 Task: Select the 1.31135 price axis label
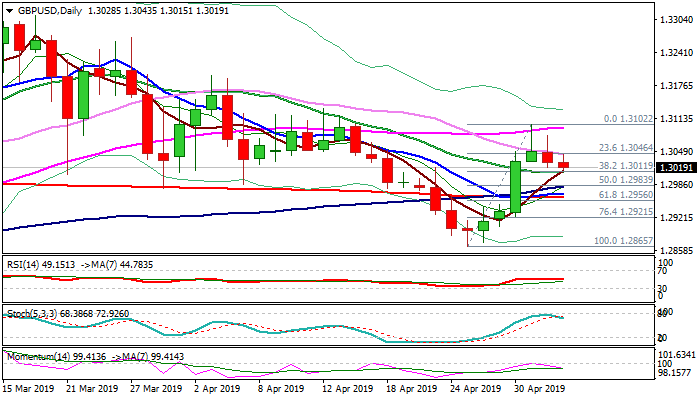click(x=676, y=119)
